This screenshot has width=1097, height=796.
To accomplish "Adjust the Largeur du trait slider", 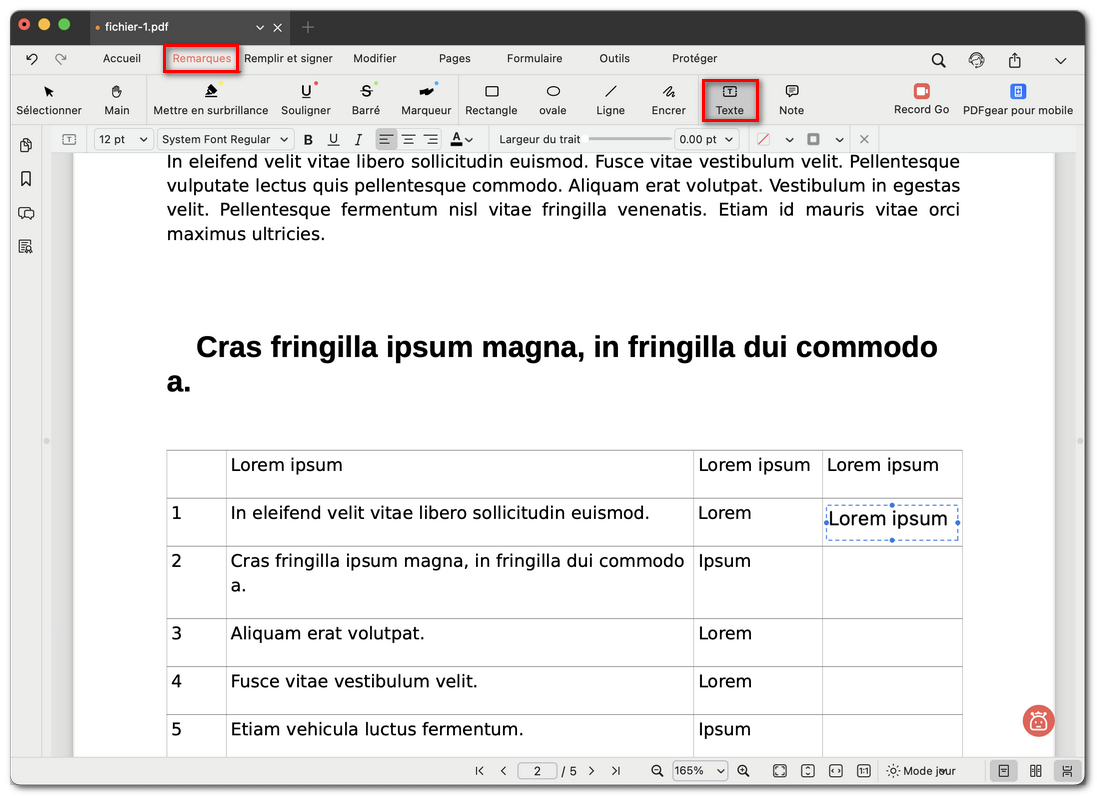I will [630, 139].
